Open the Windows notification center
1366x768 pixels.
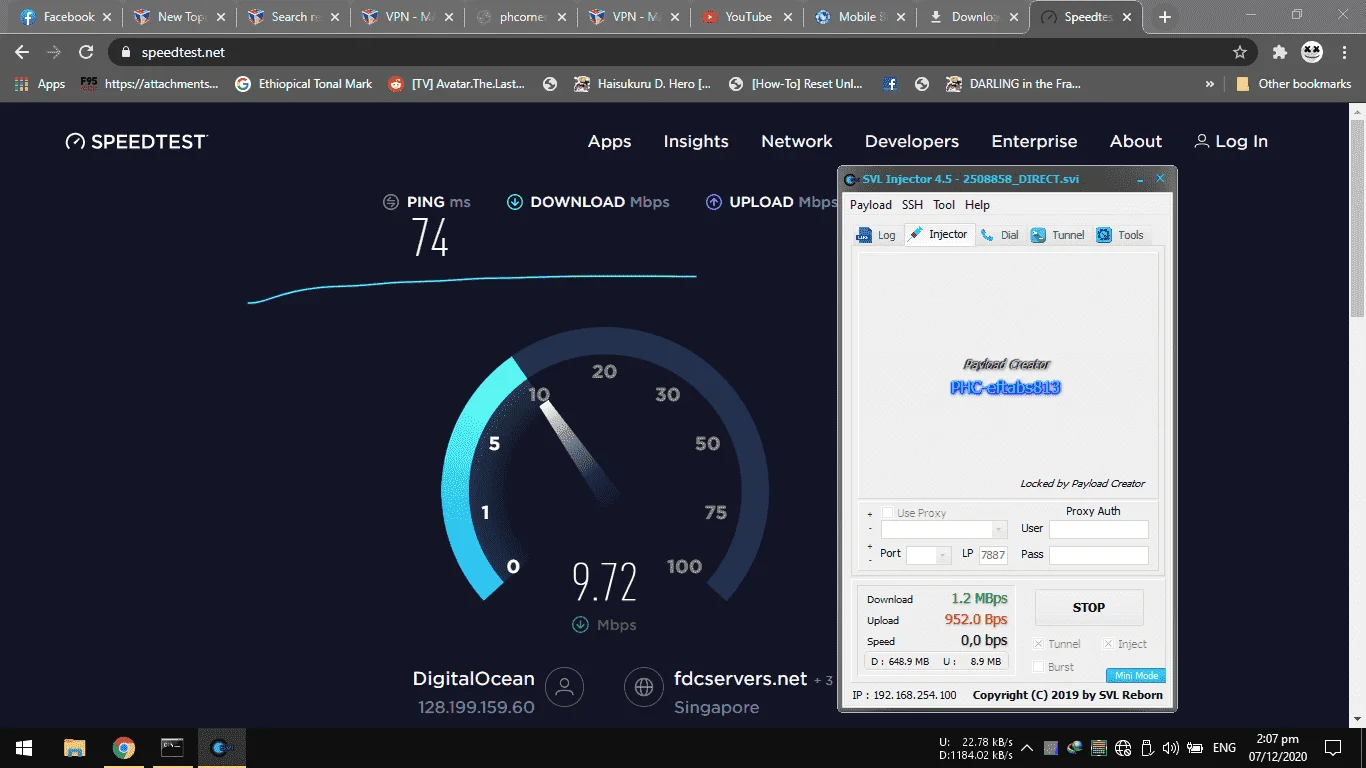(x=1333, y=747)
